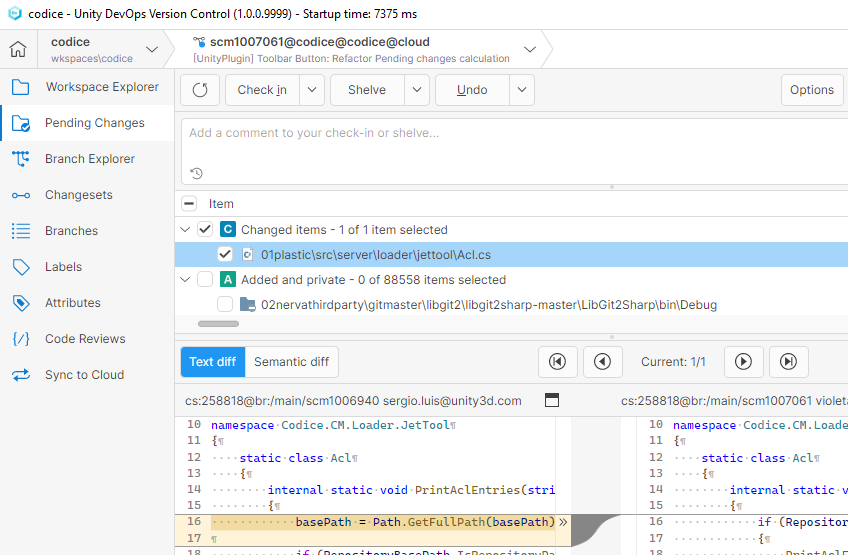Screen dimensions: 848x555
Task: Open the Code Reviews view
Action: point(87,339)
